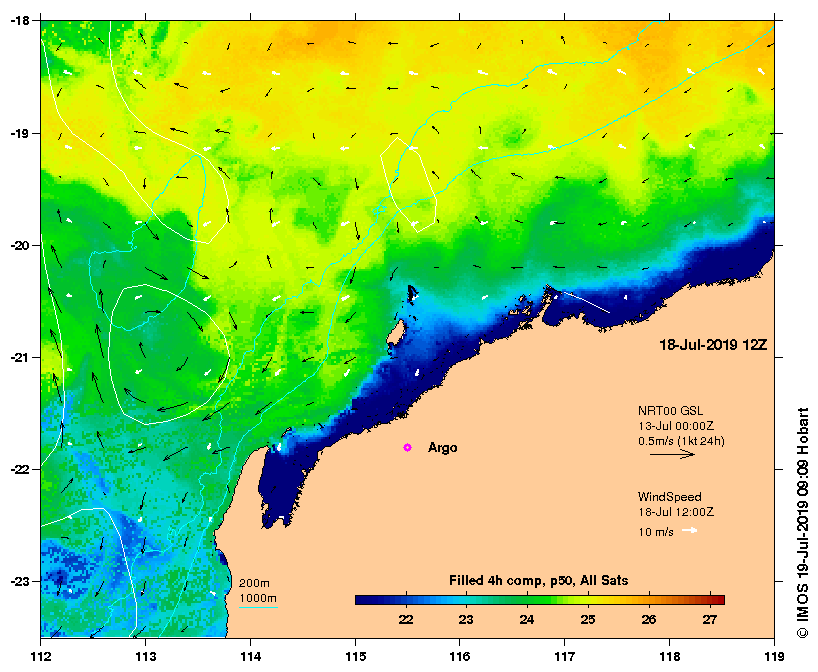Click the IMOS copyright text on right edge
The height and width of the screenshot is (672, 818).
point(802,522)
